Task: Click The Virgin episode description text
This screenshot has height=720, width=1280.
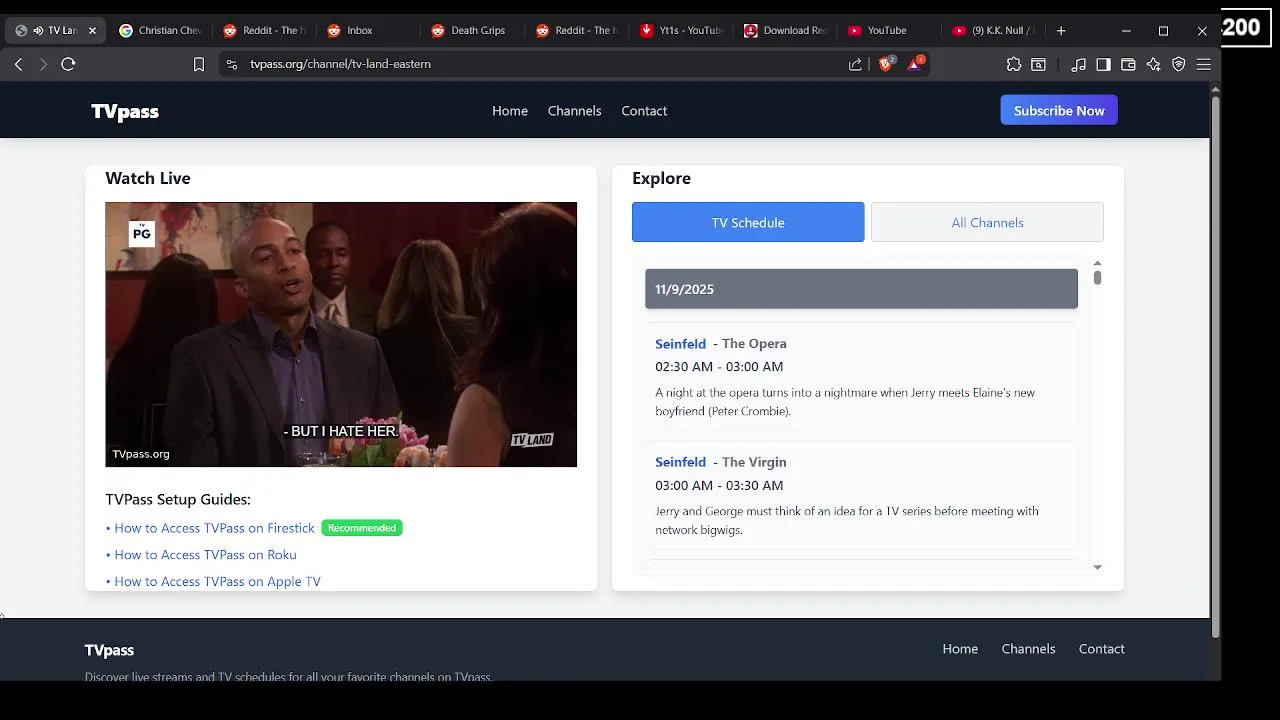Action: point(847,520)
